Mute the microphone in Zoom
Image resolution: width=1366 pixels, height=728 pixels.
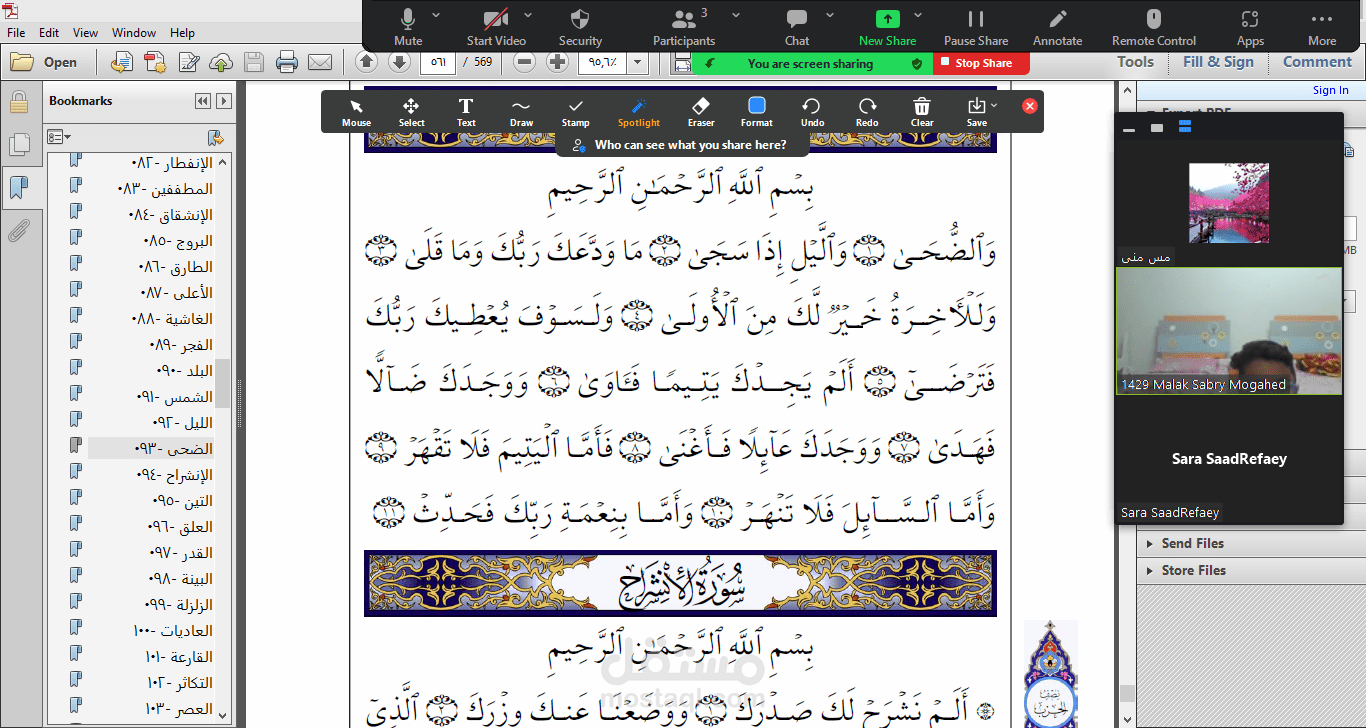point(408,27)
